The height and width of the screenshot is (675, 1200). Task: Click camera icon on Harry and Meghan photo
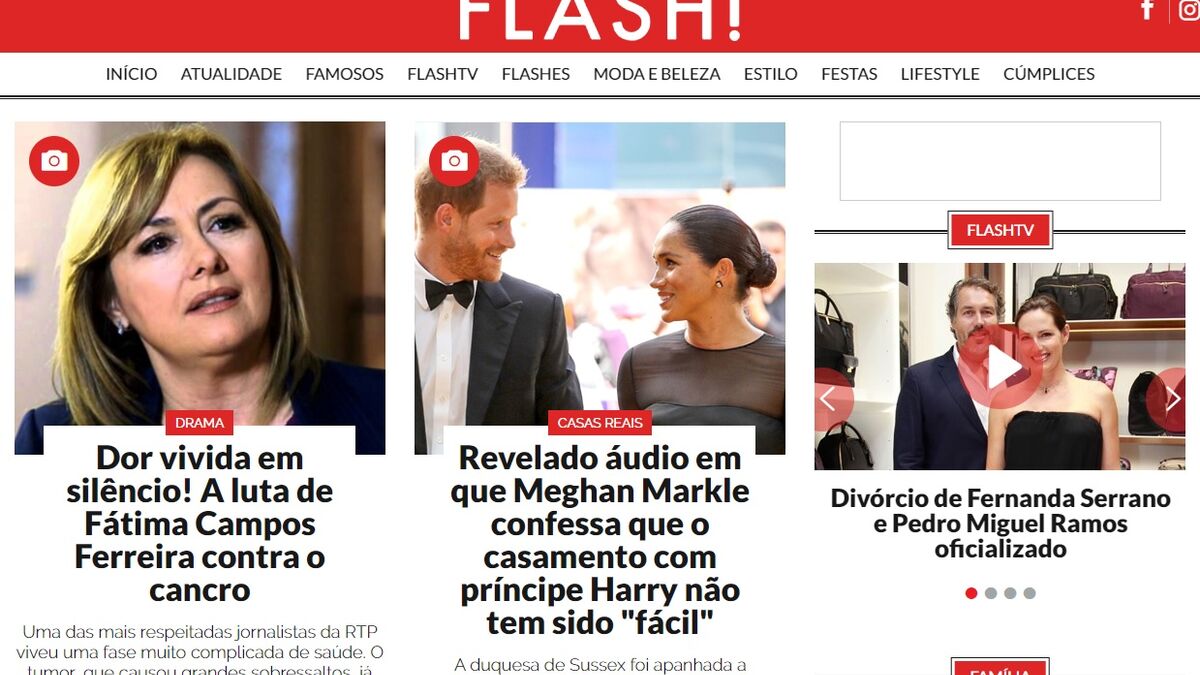[x=454, y=161]
